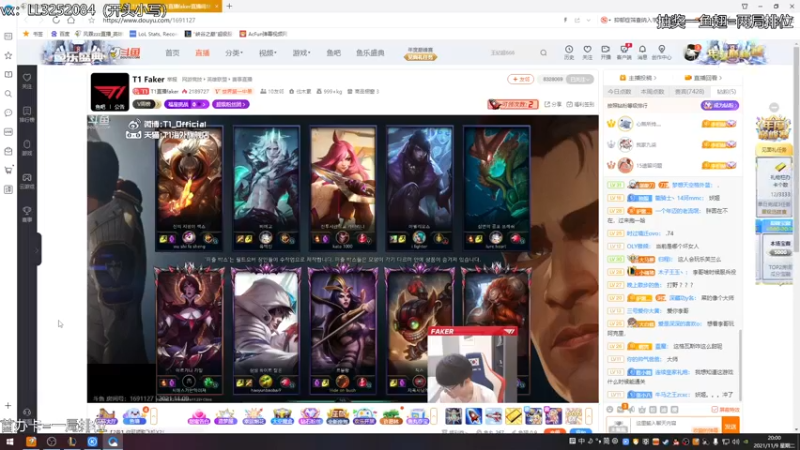Open the LoL Stats bookmark

pyautogui.click(x=153, y=34)
